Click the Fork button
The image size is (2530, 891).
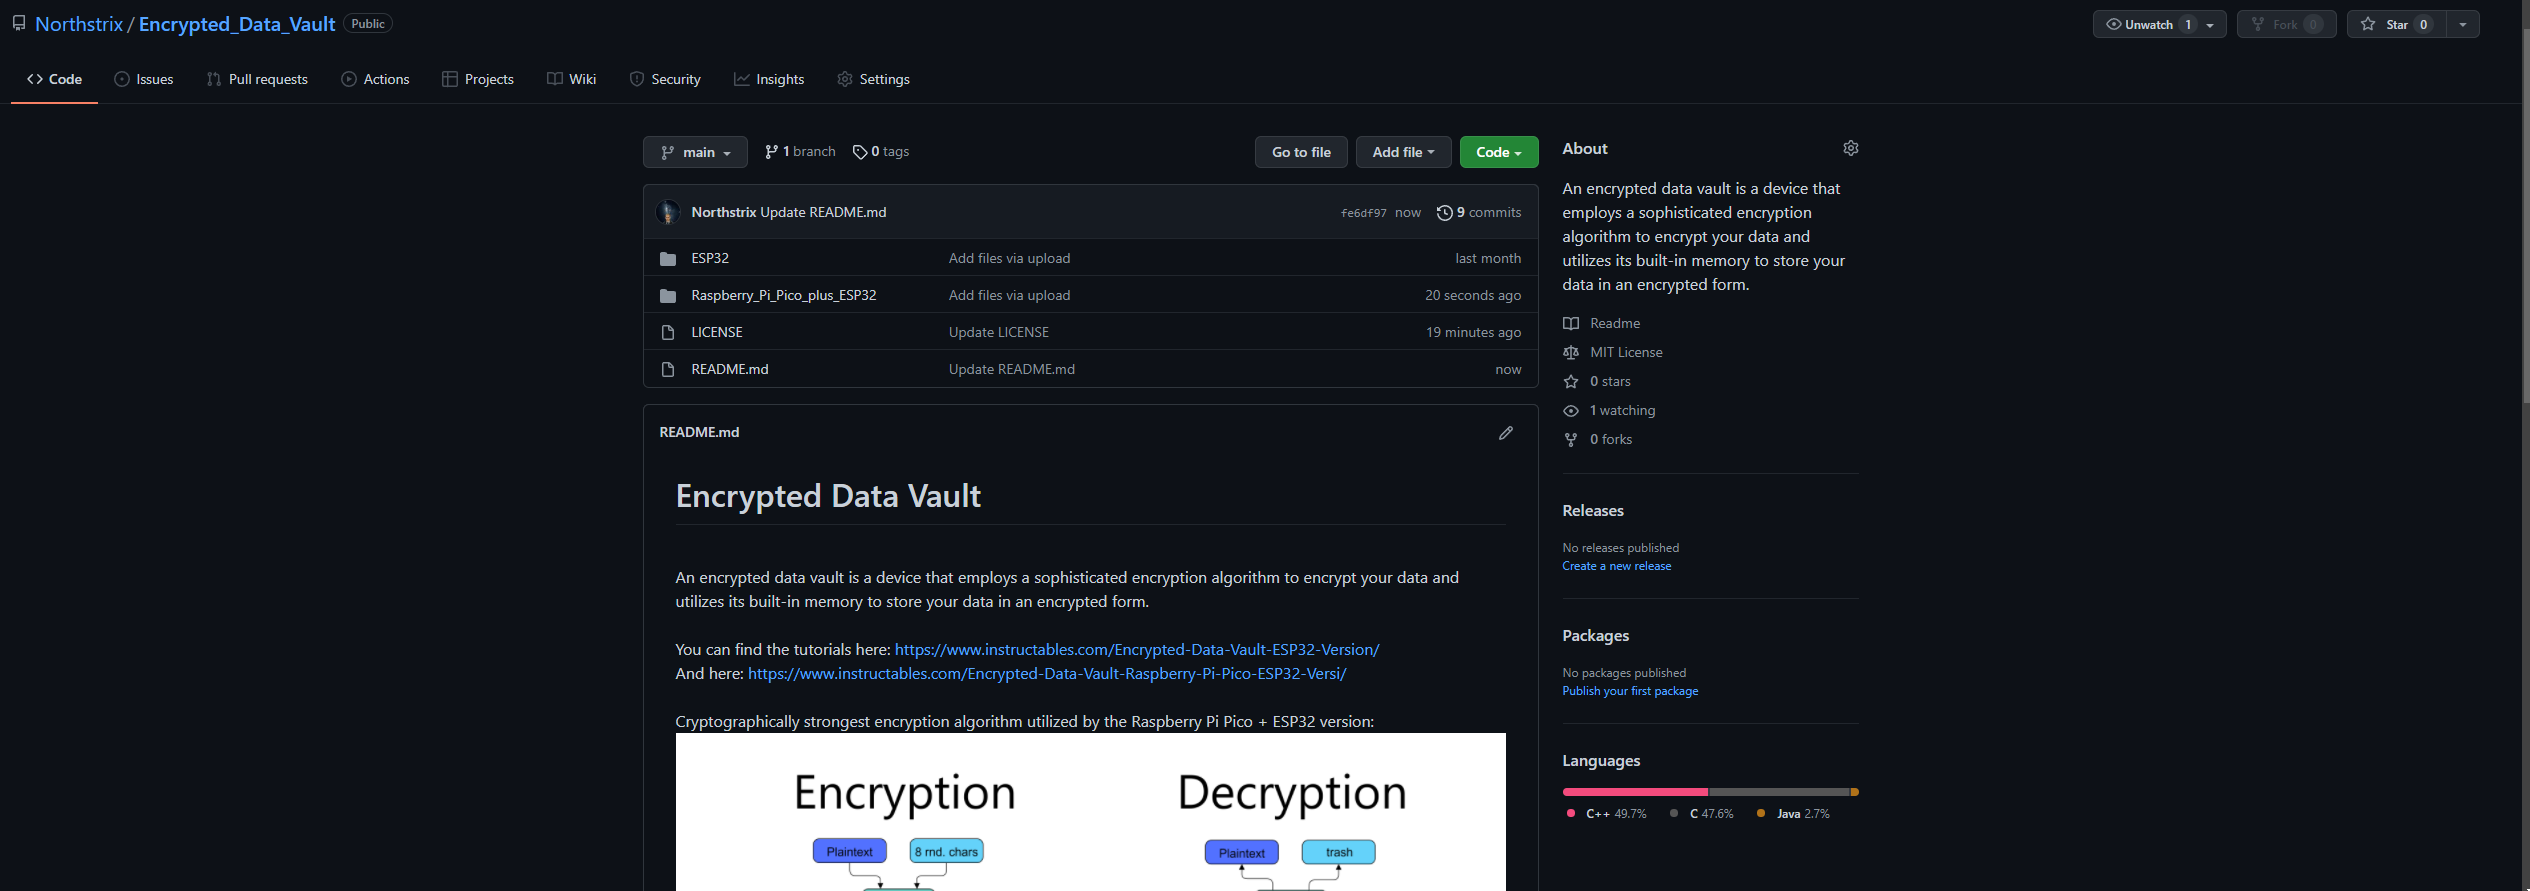[x=2286, y=24]
